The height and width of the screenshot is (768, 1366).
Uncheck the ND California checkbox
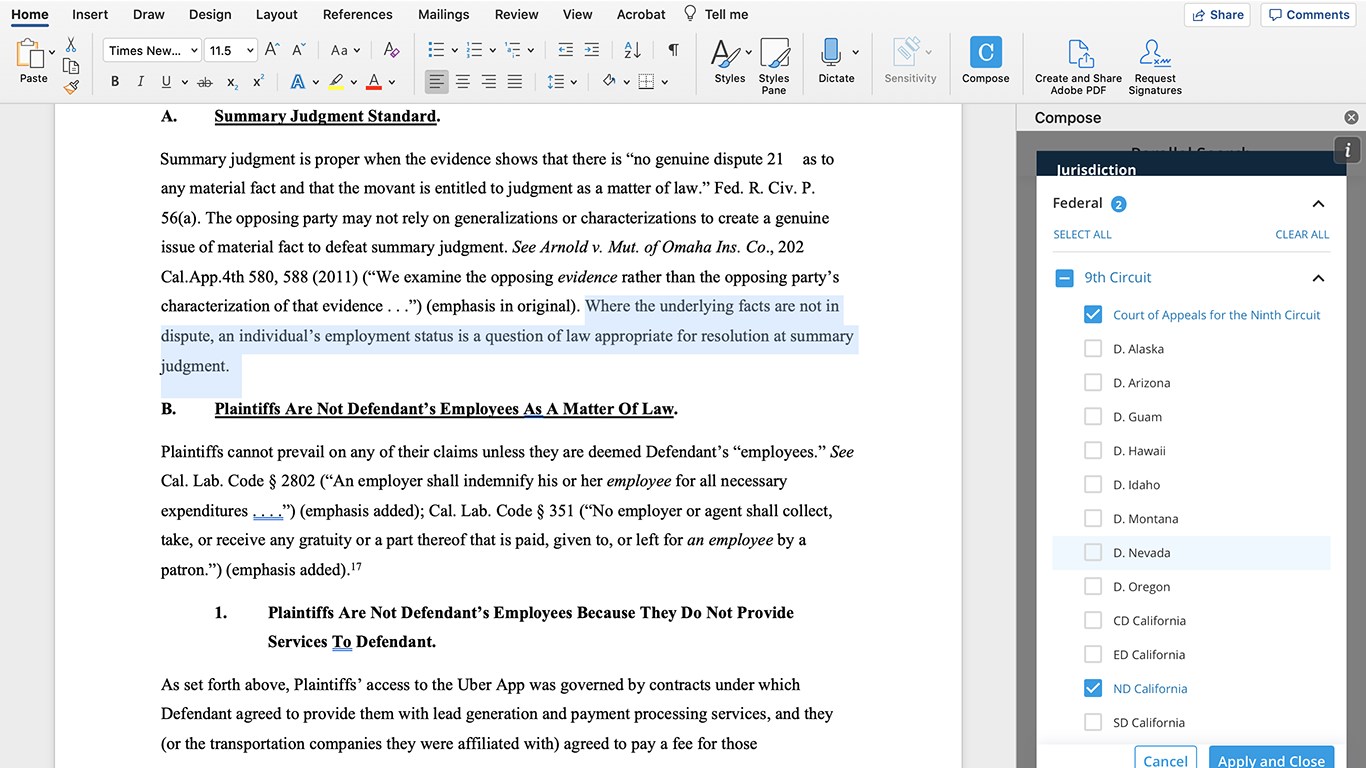(1093, 689)
